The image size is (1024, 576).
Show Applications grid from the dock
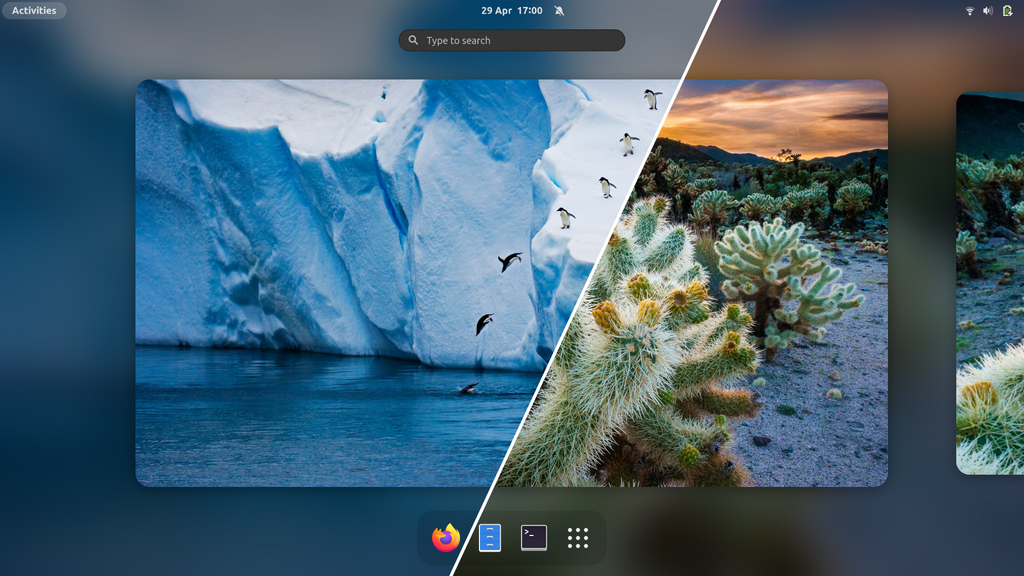click(x=578, y=538)
